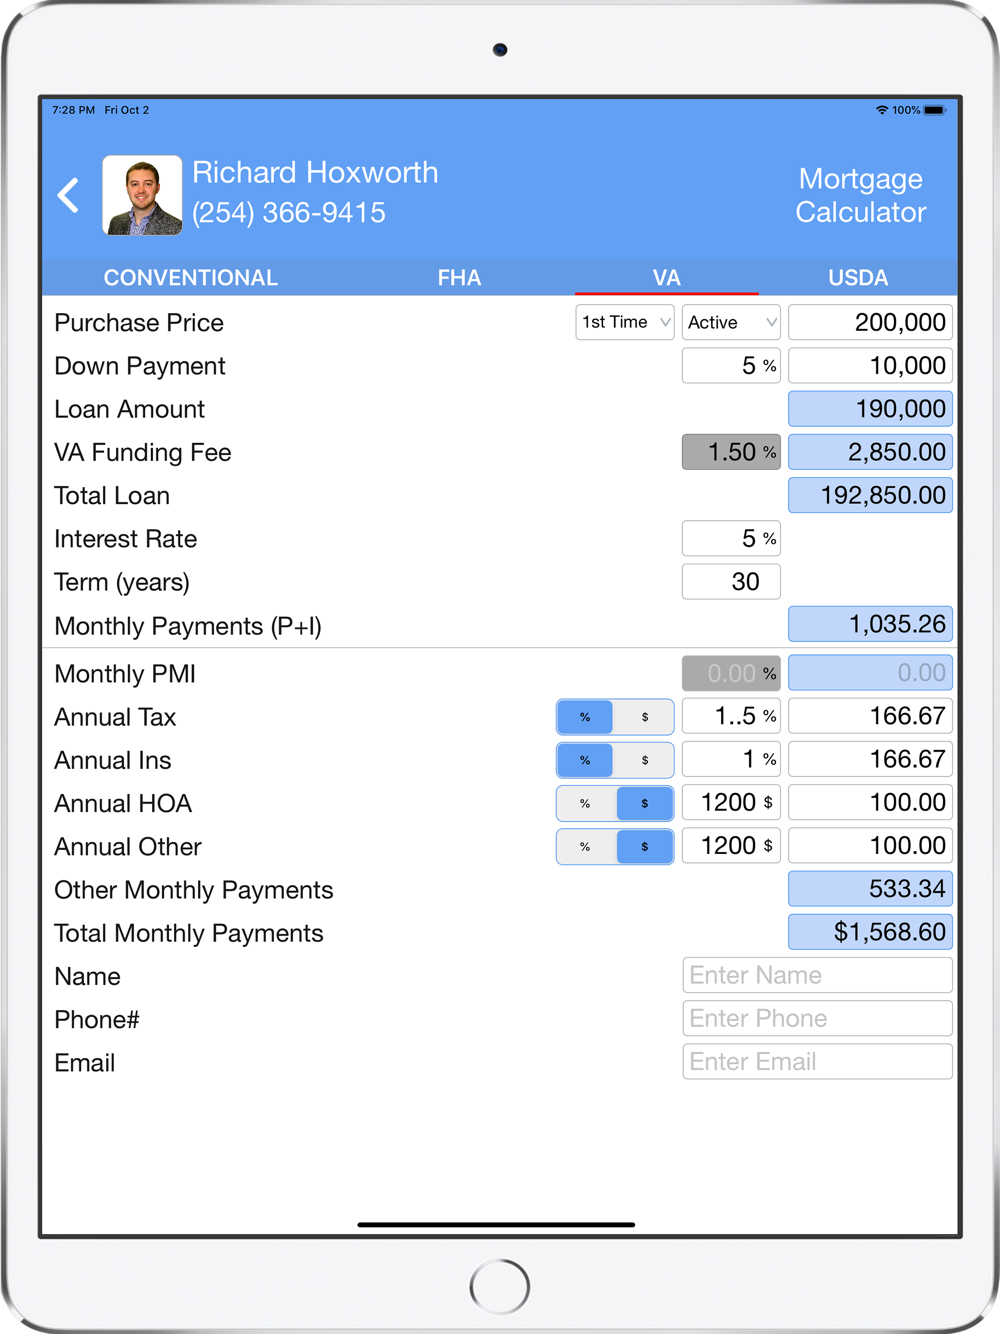The height and width of the screenshot is (1334, 1000).
Task: Edit Annual Ins monthly amount 166.67
Action: 870,759
